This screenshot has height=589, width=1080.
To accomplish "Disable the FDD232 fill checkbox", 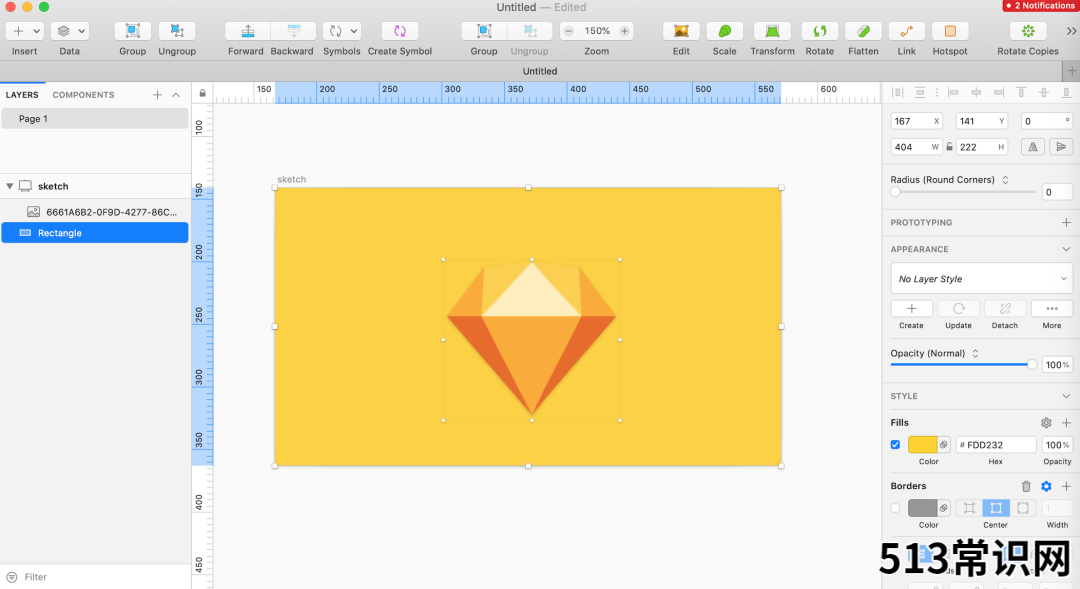I will [x=895, y=445].
